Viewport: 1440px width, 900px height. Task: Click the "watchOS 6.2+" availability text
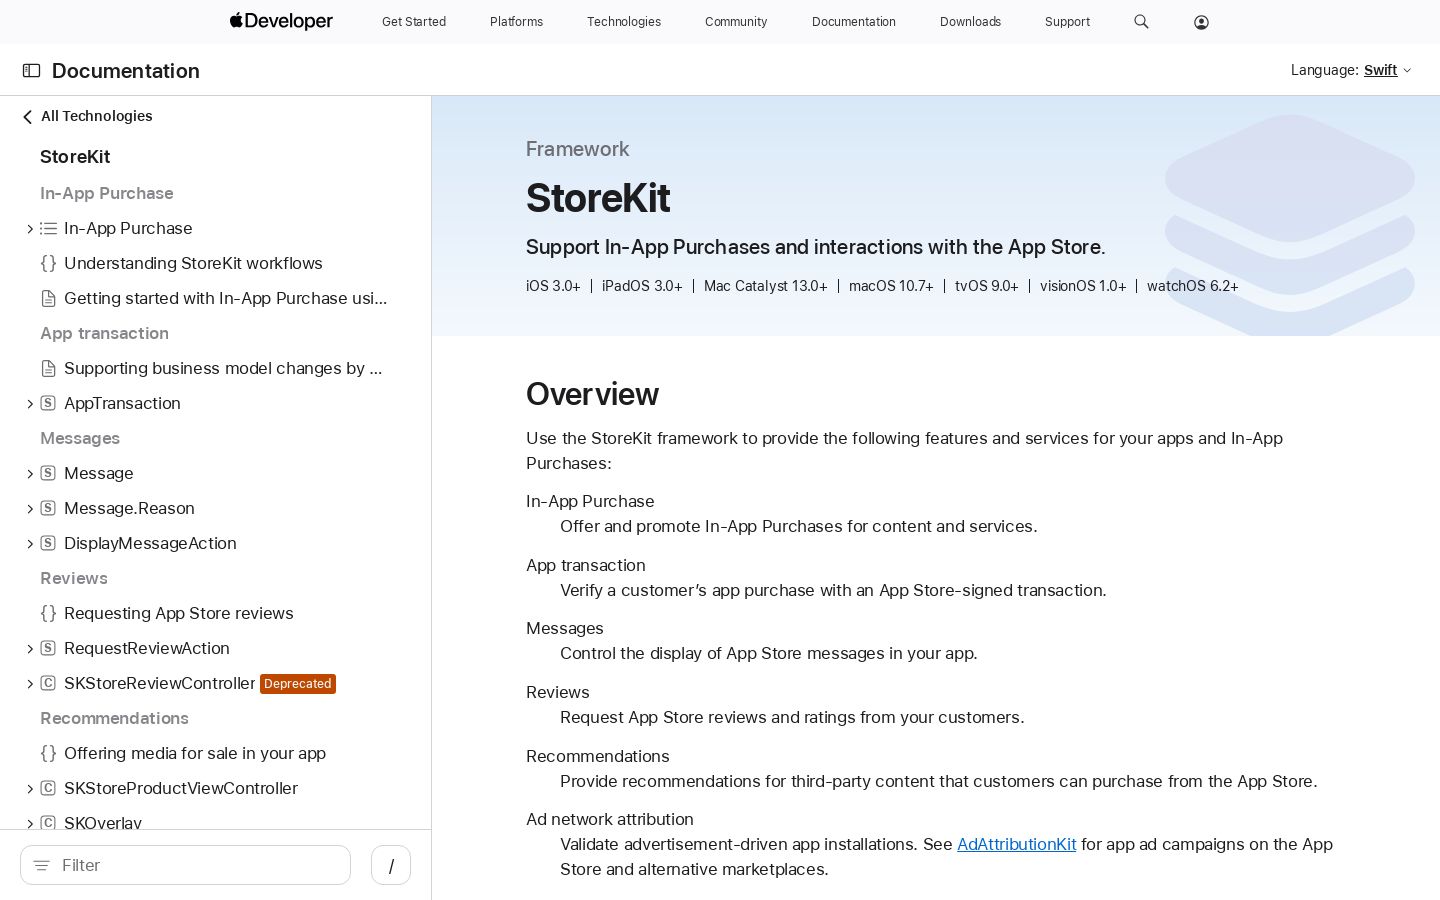(x=1192, y=286)
